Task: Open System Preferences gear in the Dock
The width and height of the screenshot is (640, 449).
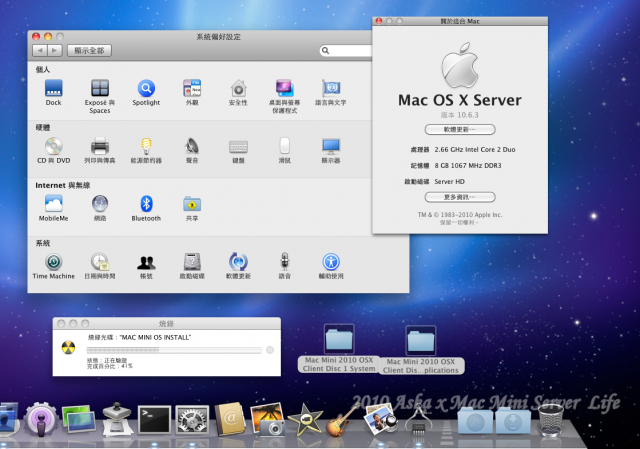Action: click(x=192, y=420)
